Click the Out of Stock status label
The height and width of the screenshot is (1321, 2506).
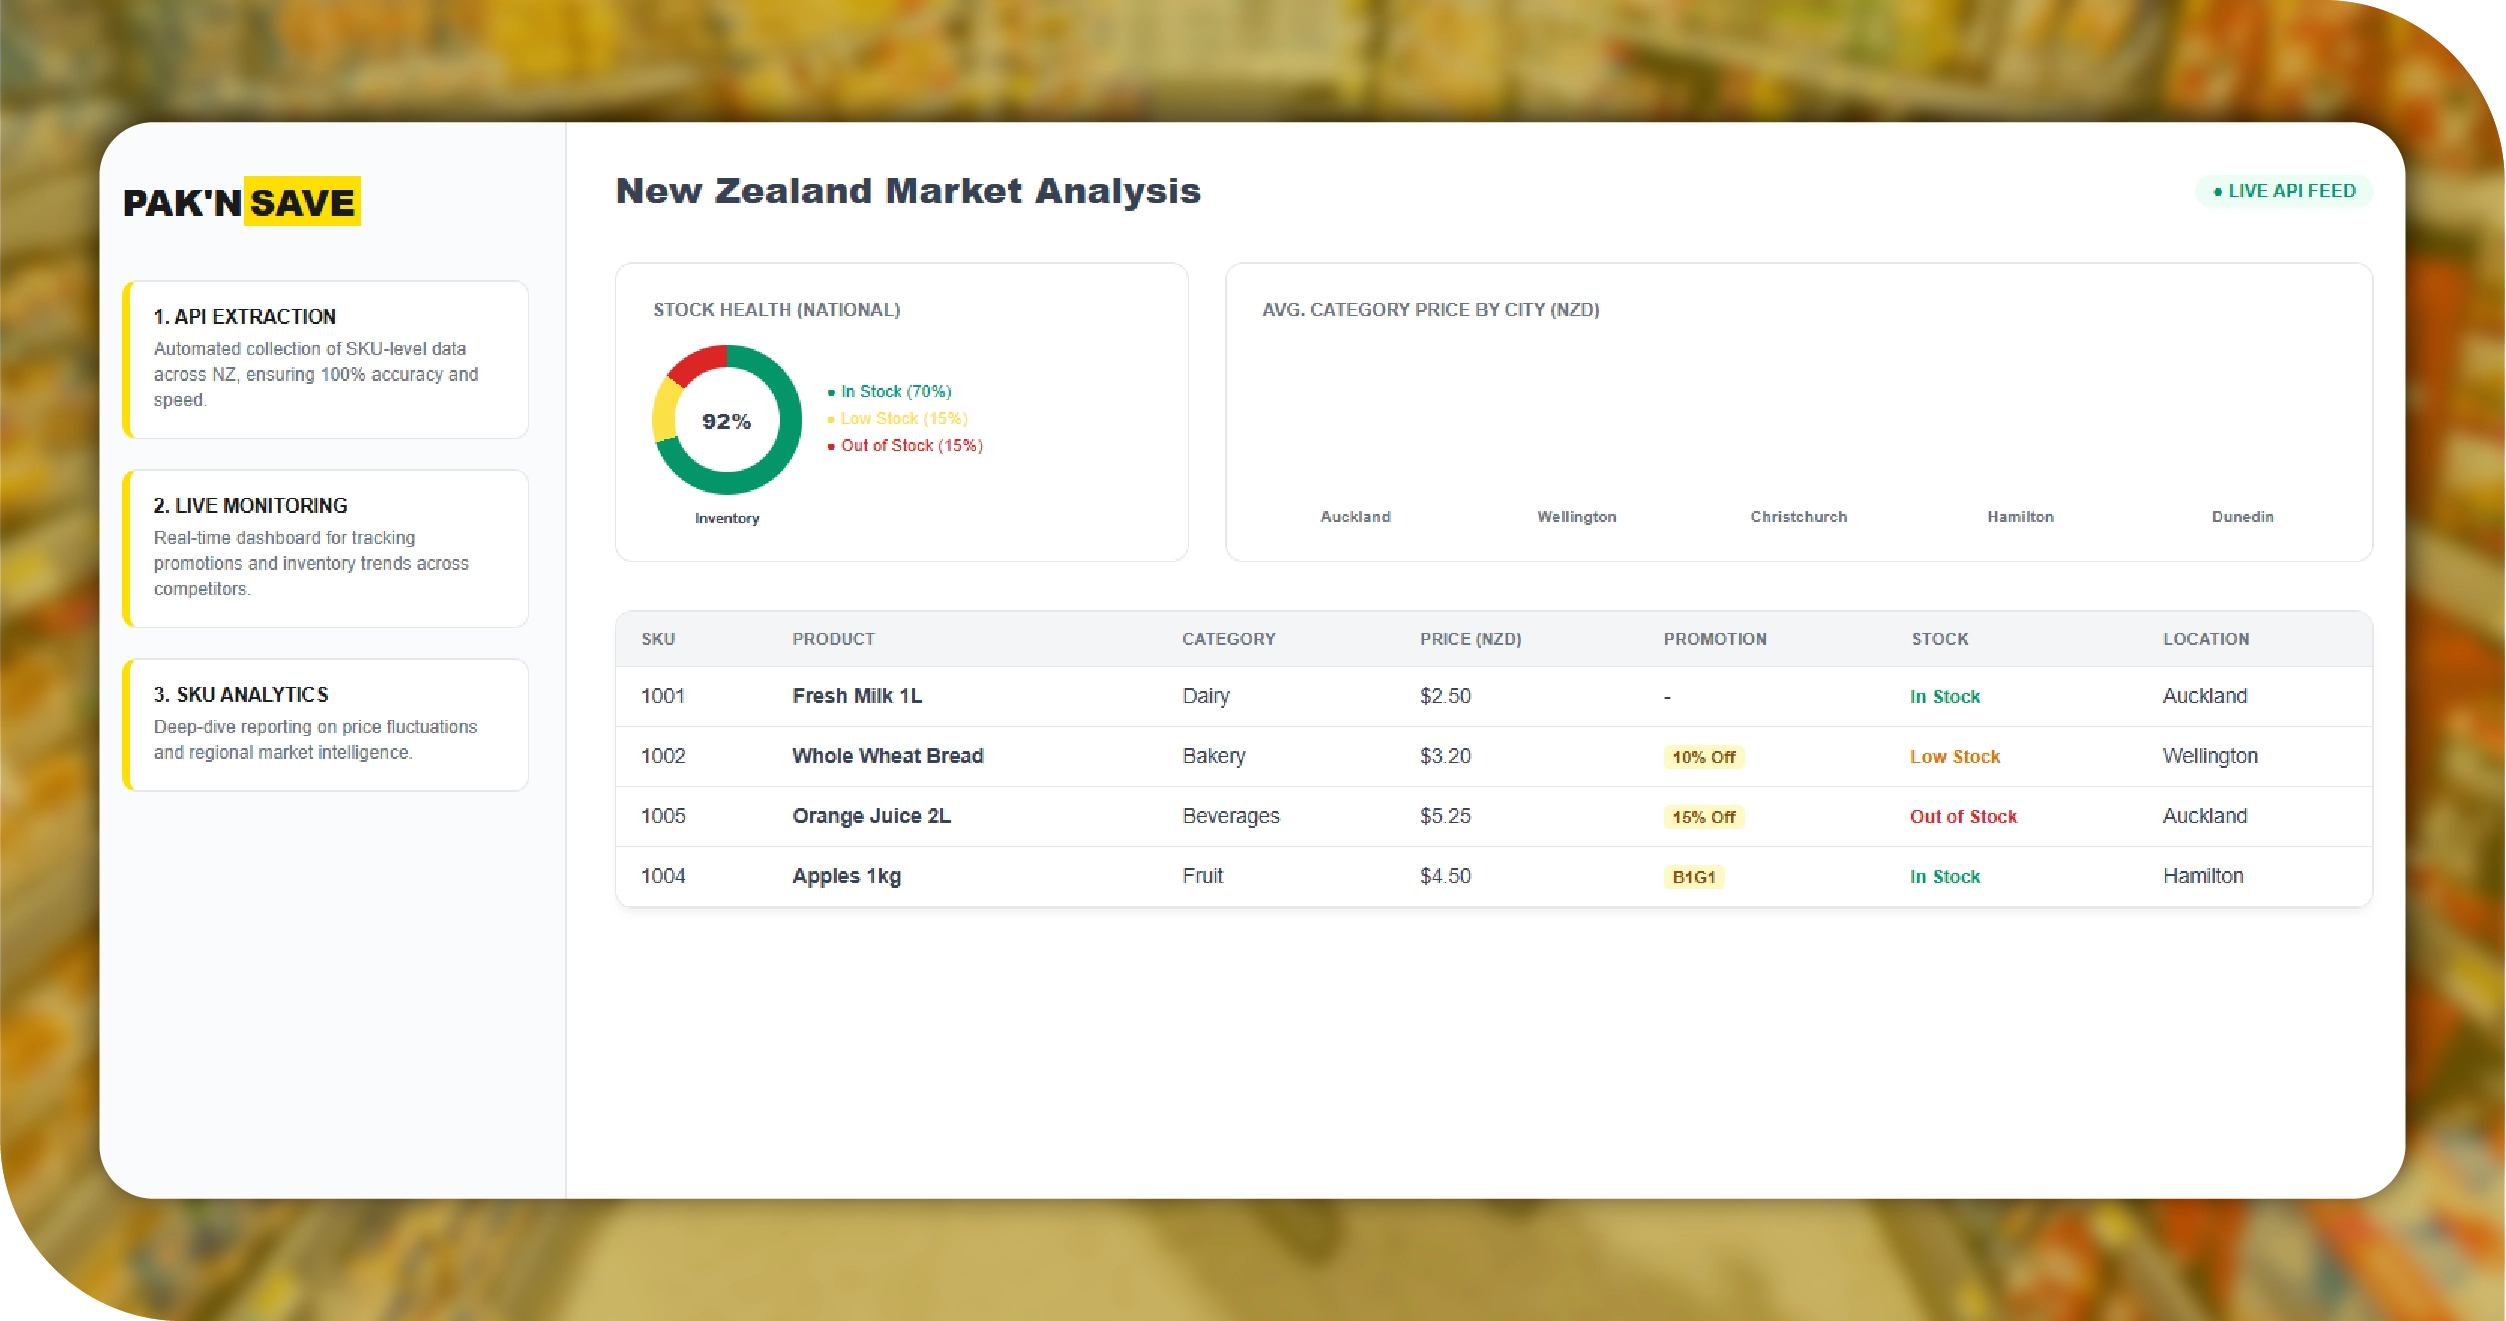(1962, 817)
